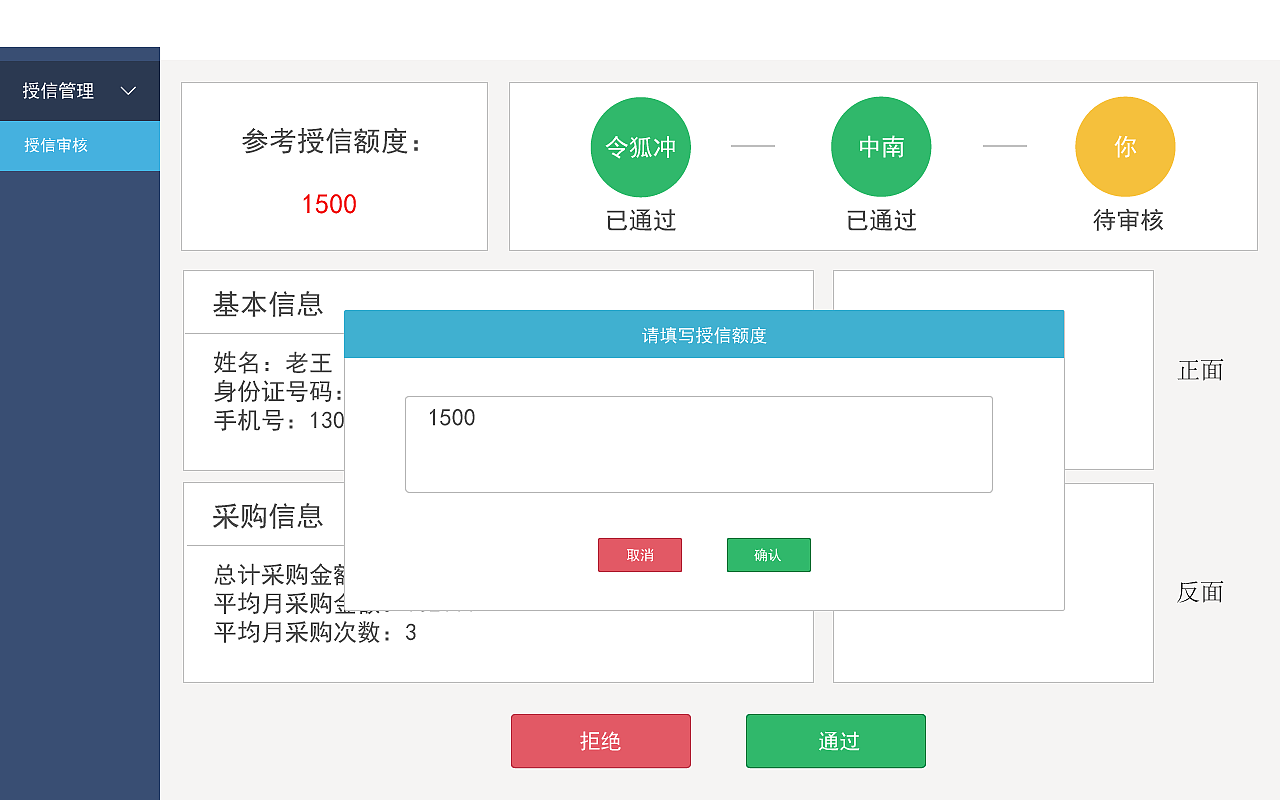Click the 已通过 status label under 令狐冲
This screenshot has height=800, width=1280.
[640, 221]
